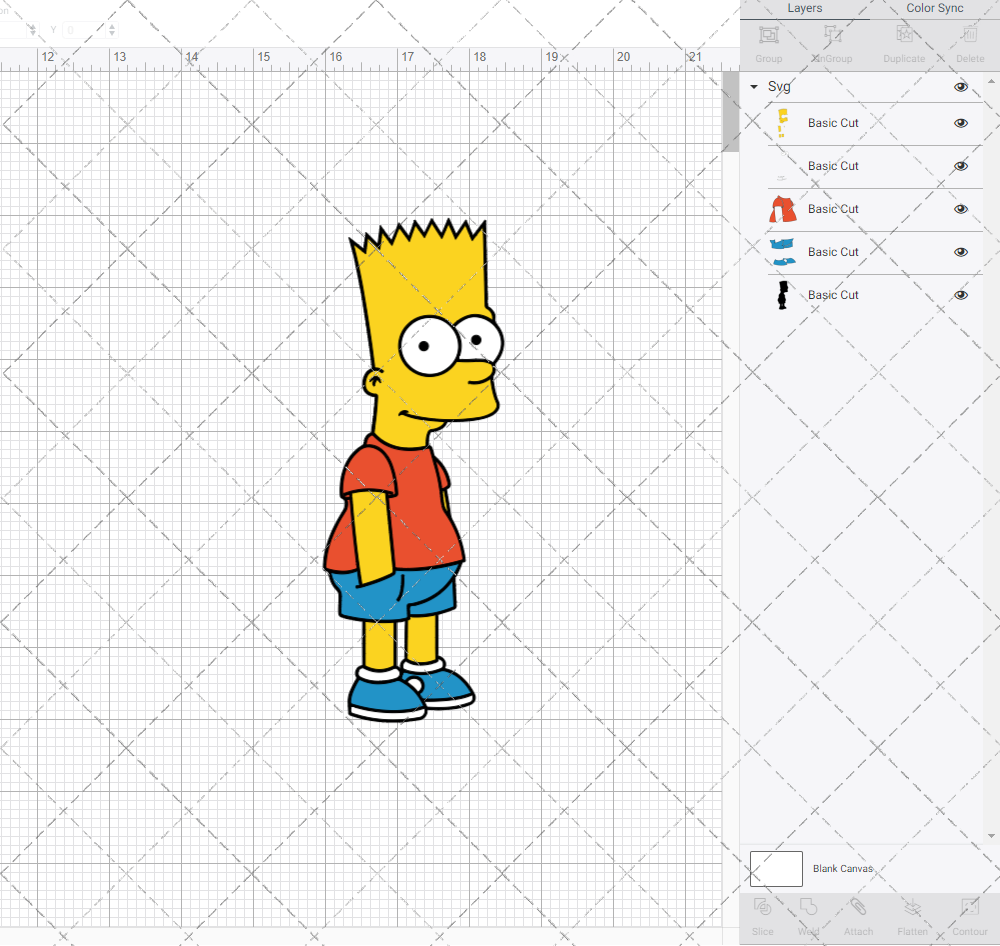Hide the blue Basic Cut layer
The image size is (1000, 946).
pos(960,252)
